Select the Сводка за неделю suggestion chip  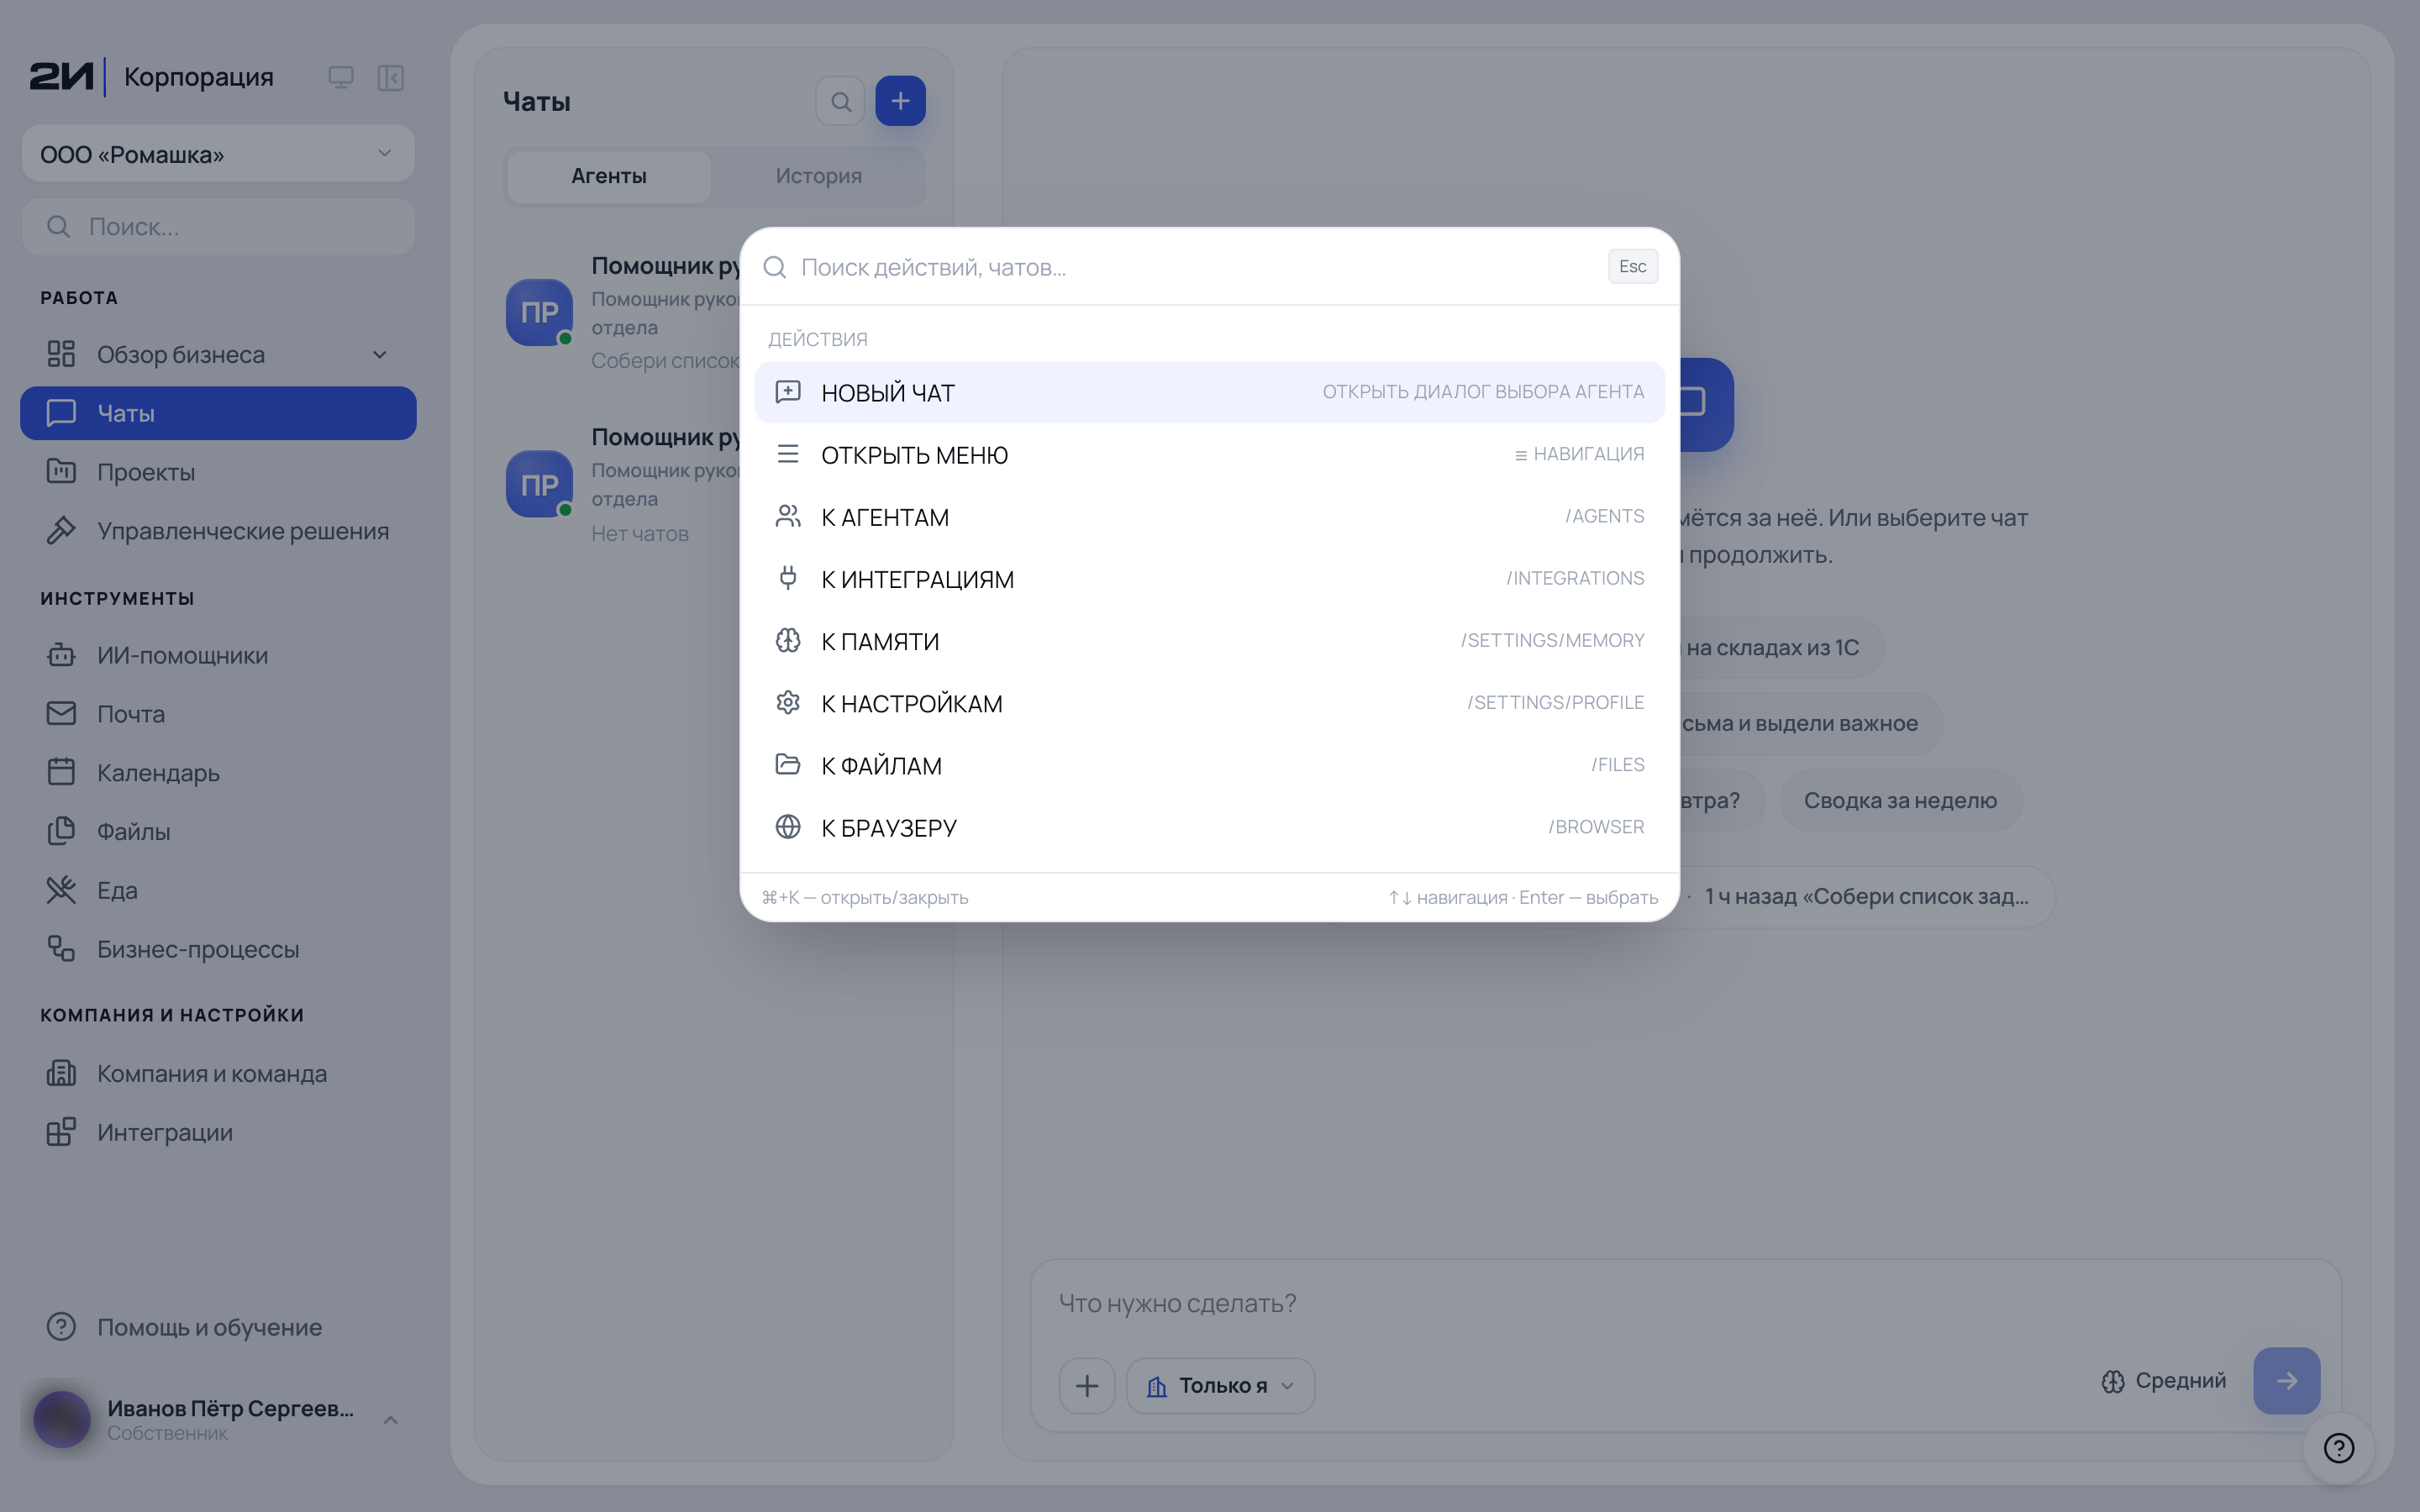1900,800
